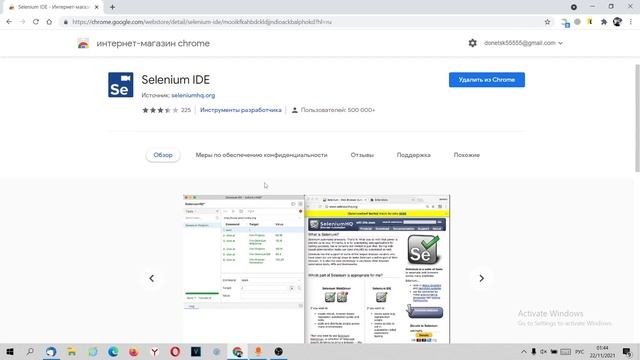Screen dimensions: 640x360
Task: Open Windows taskbar search
Action: [x=30, y=351]
